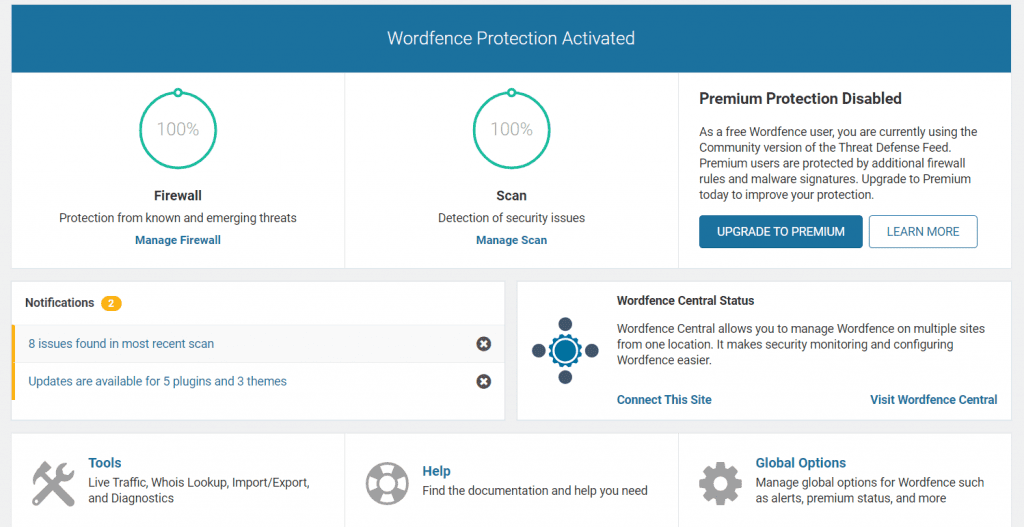
Task: Click the Firewall 100% status circle
Action: tap(178, 130)
